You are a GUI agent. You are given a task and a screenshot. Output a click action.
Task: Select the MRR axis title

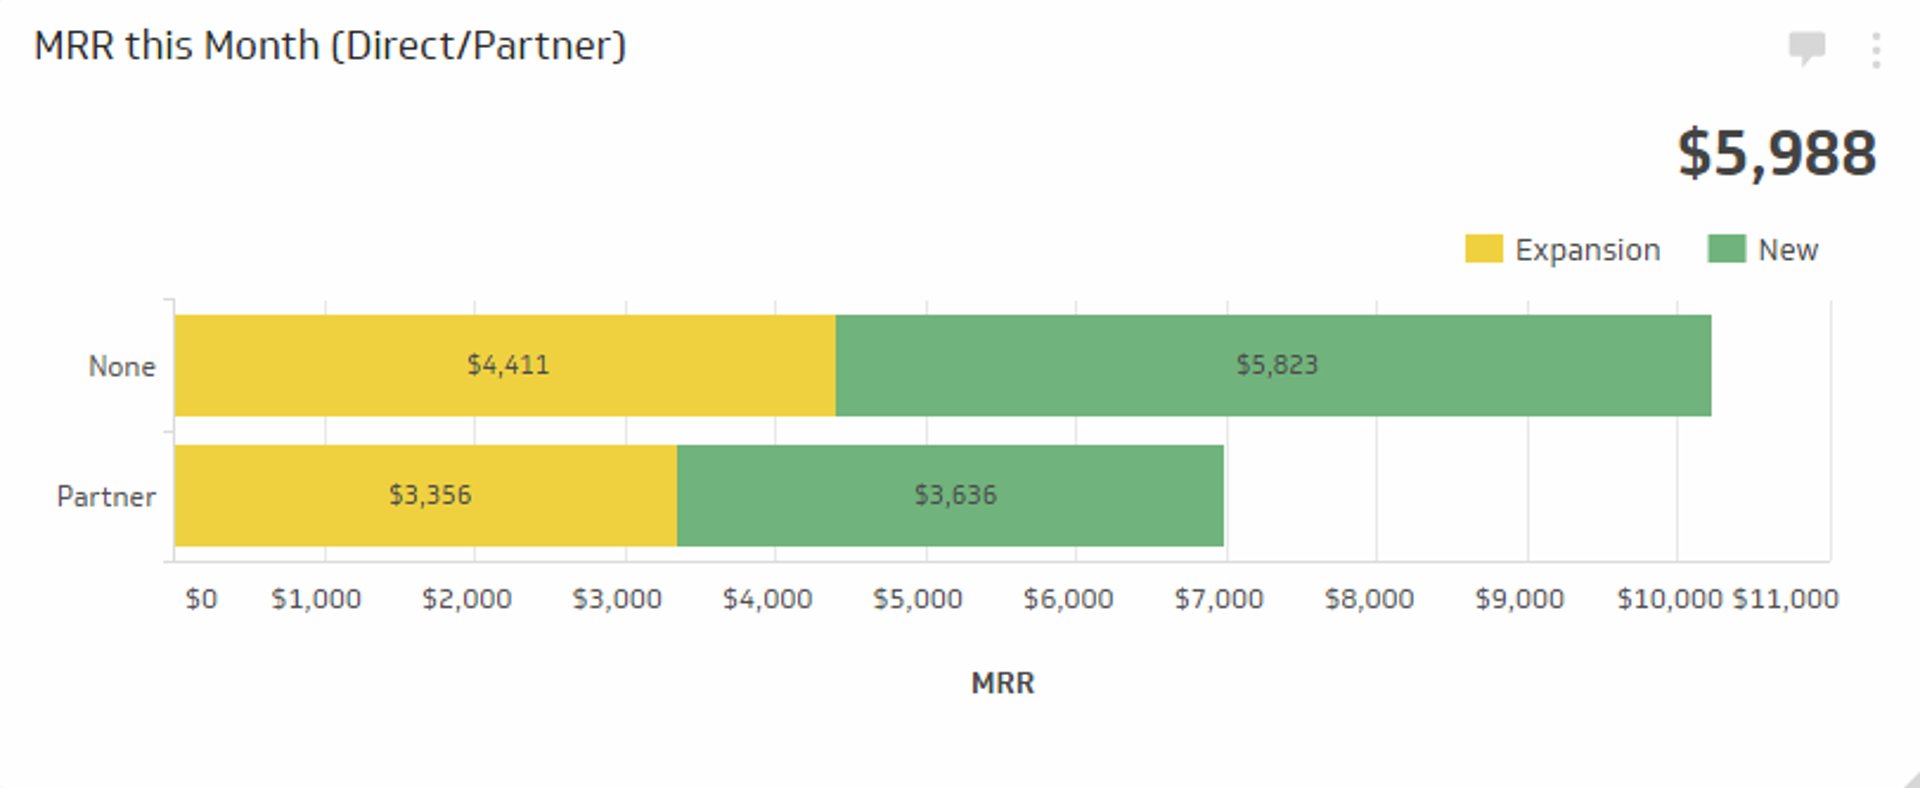[1003, 682]
